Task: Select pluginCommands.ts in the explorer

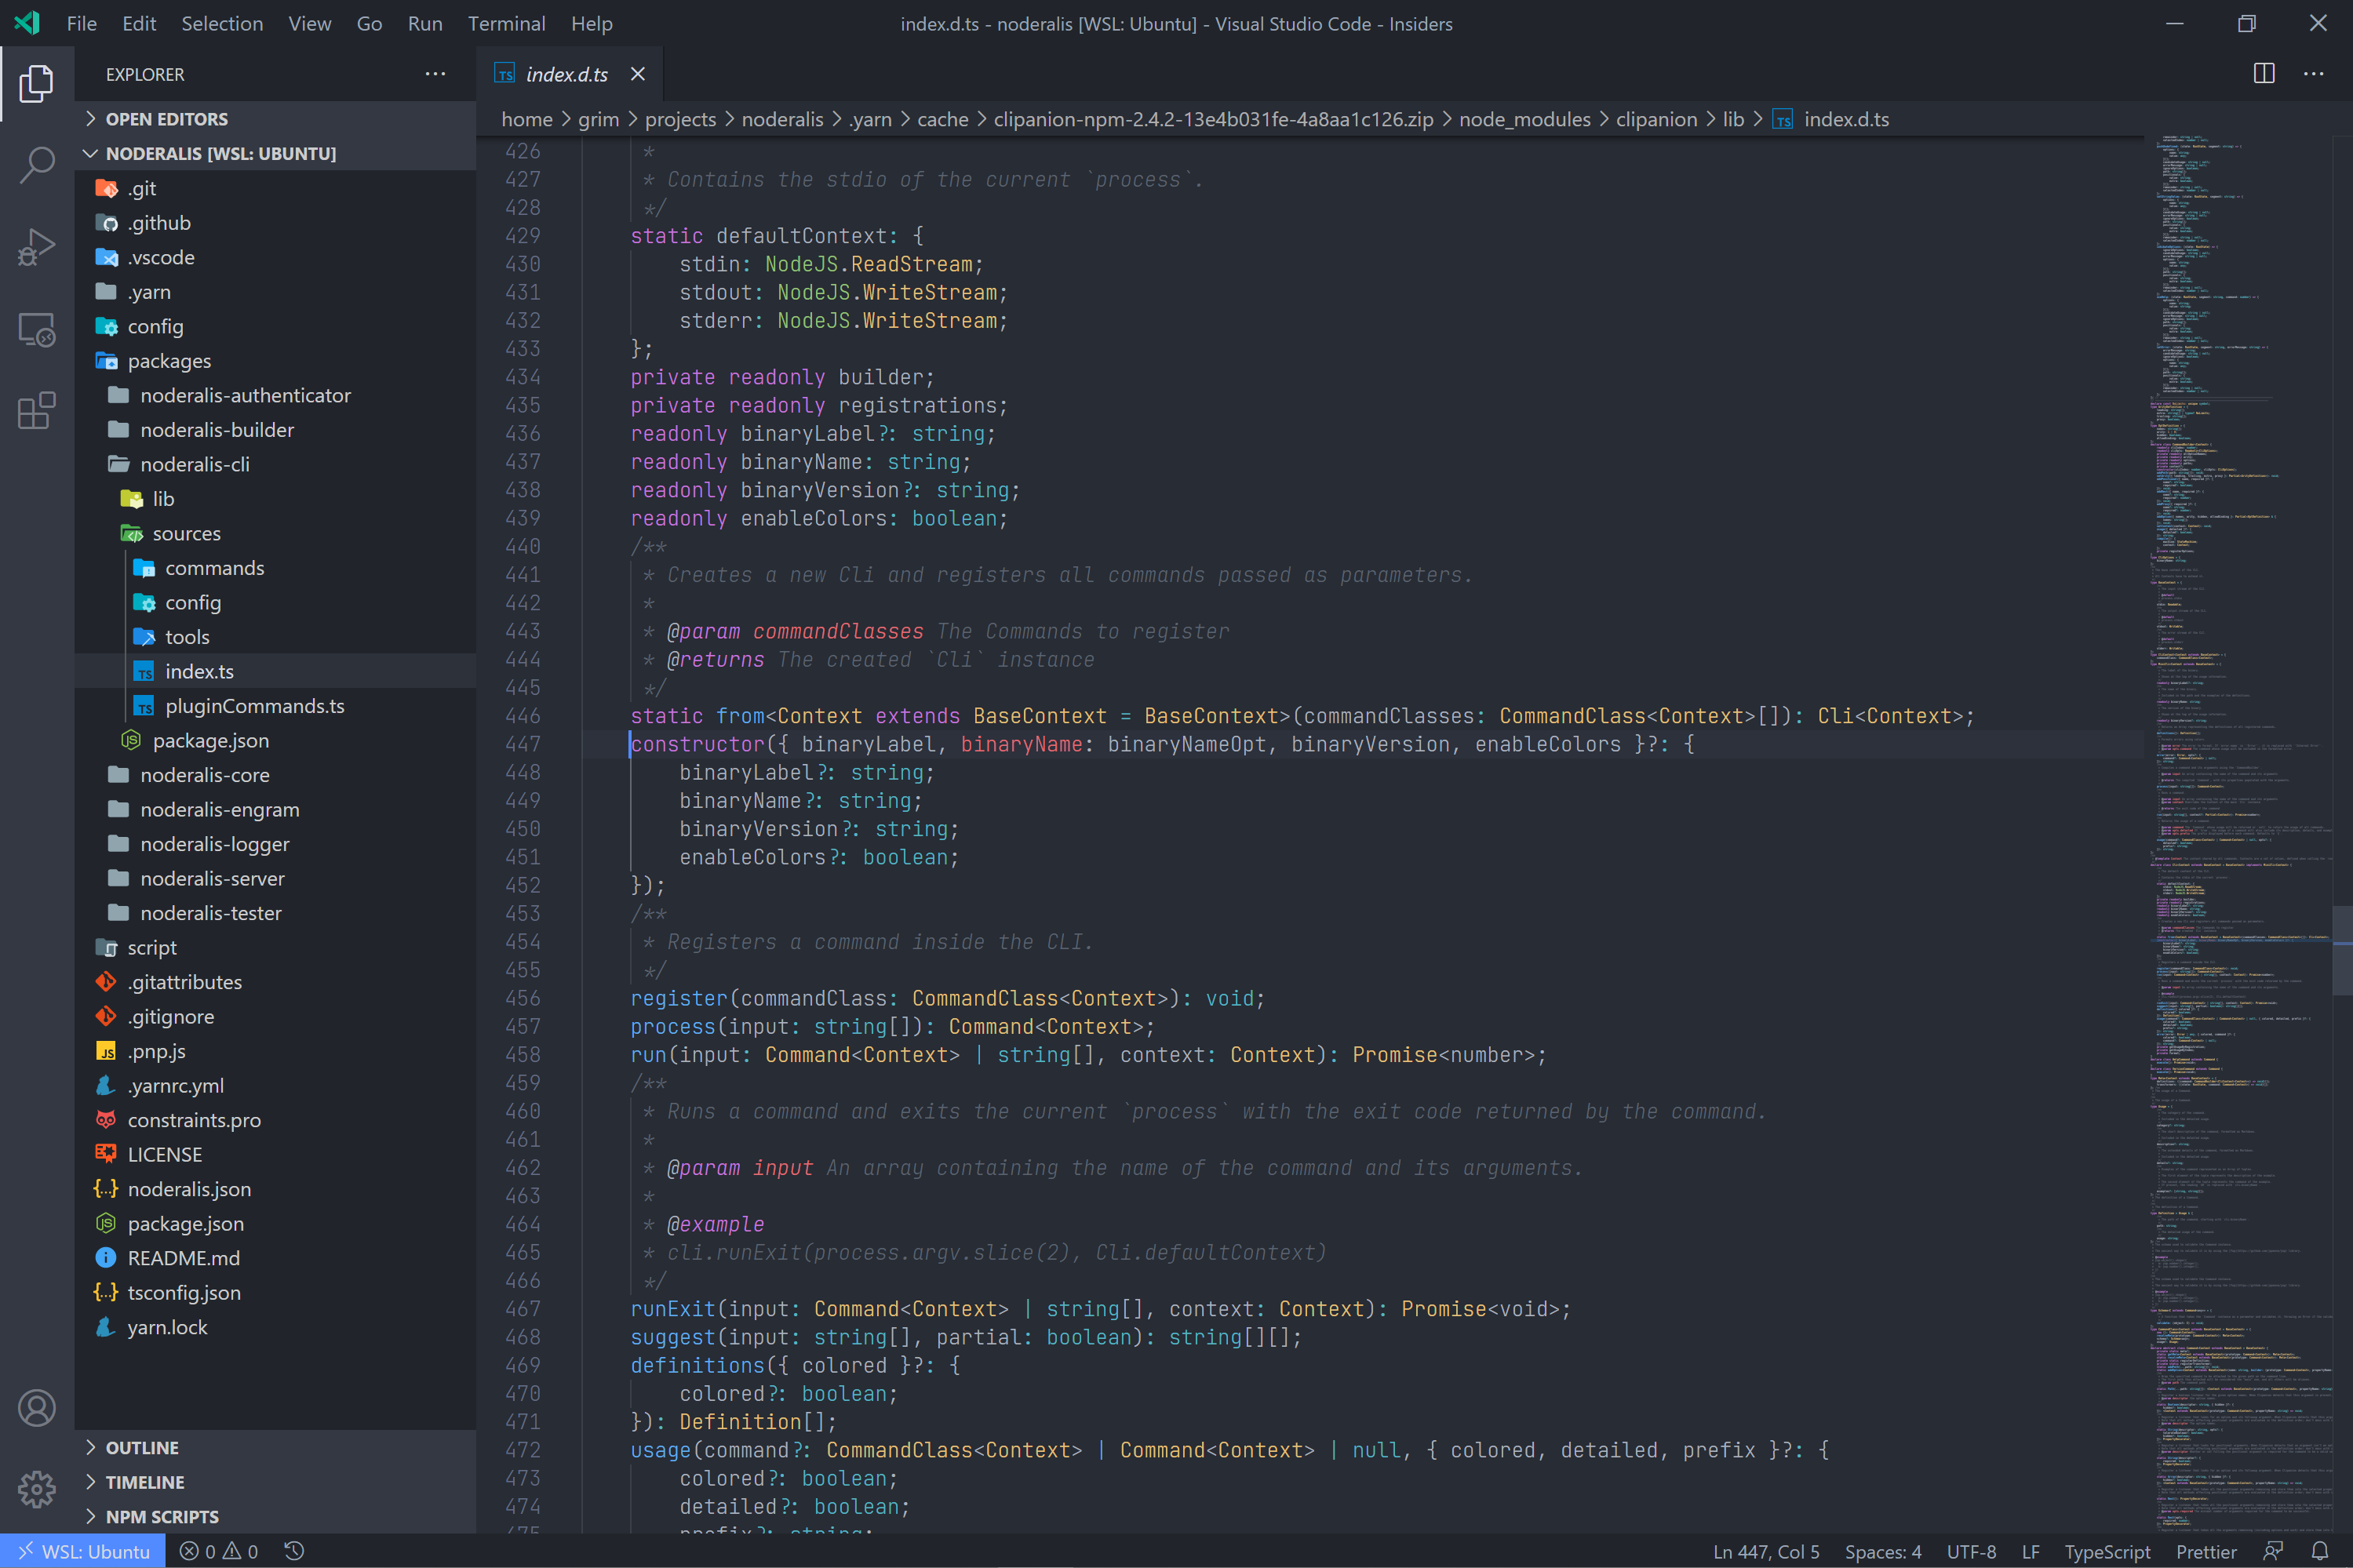Action: coord(254,705)
